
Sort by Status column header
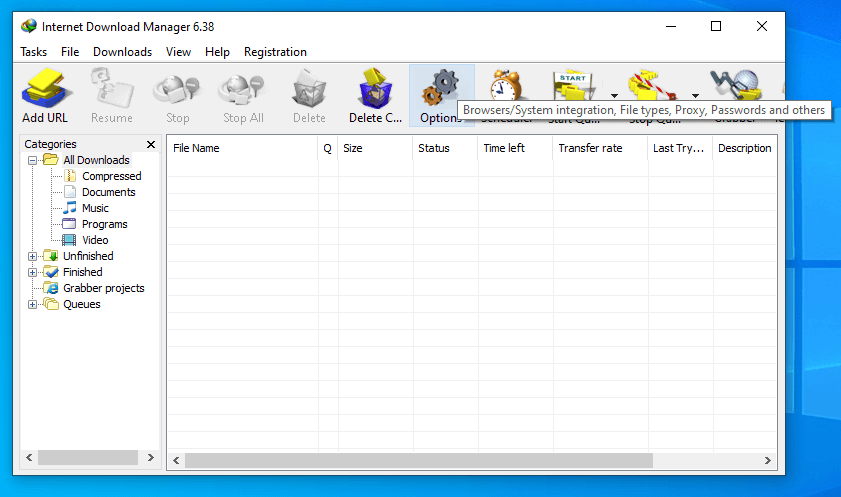[x=445, y=148]
